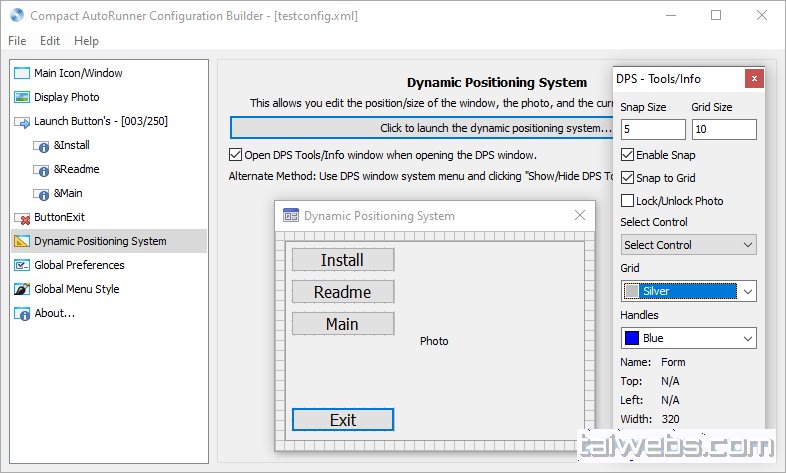This screenshot has height=473, width=786.
Task: Open the Global Menu Style icon
Action: click(22, 289)
